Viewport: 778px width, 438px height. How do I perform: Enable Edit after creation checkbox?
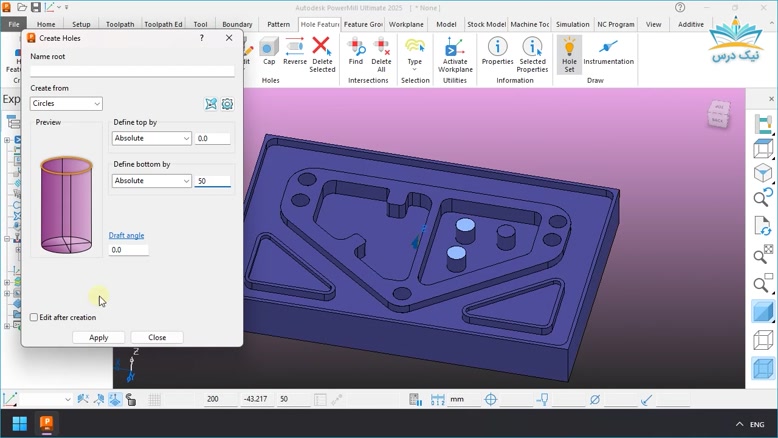coord(34,317)
